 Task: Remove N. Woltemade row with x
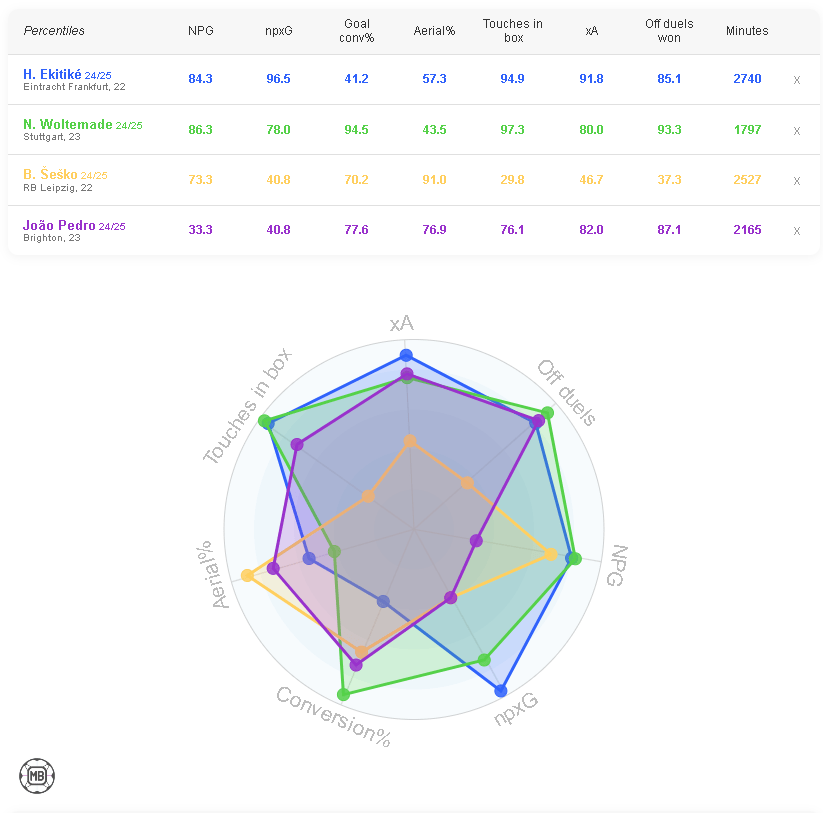coord(796,130)
